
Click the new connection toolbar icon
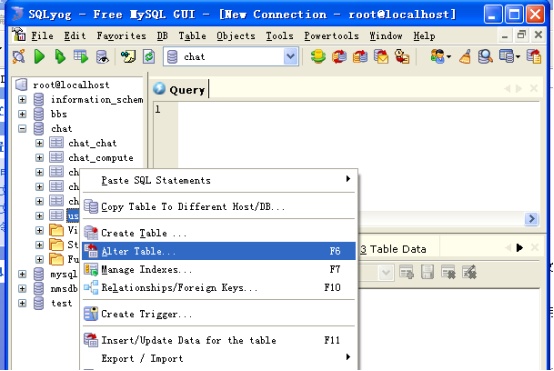click(18, 57)
